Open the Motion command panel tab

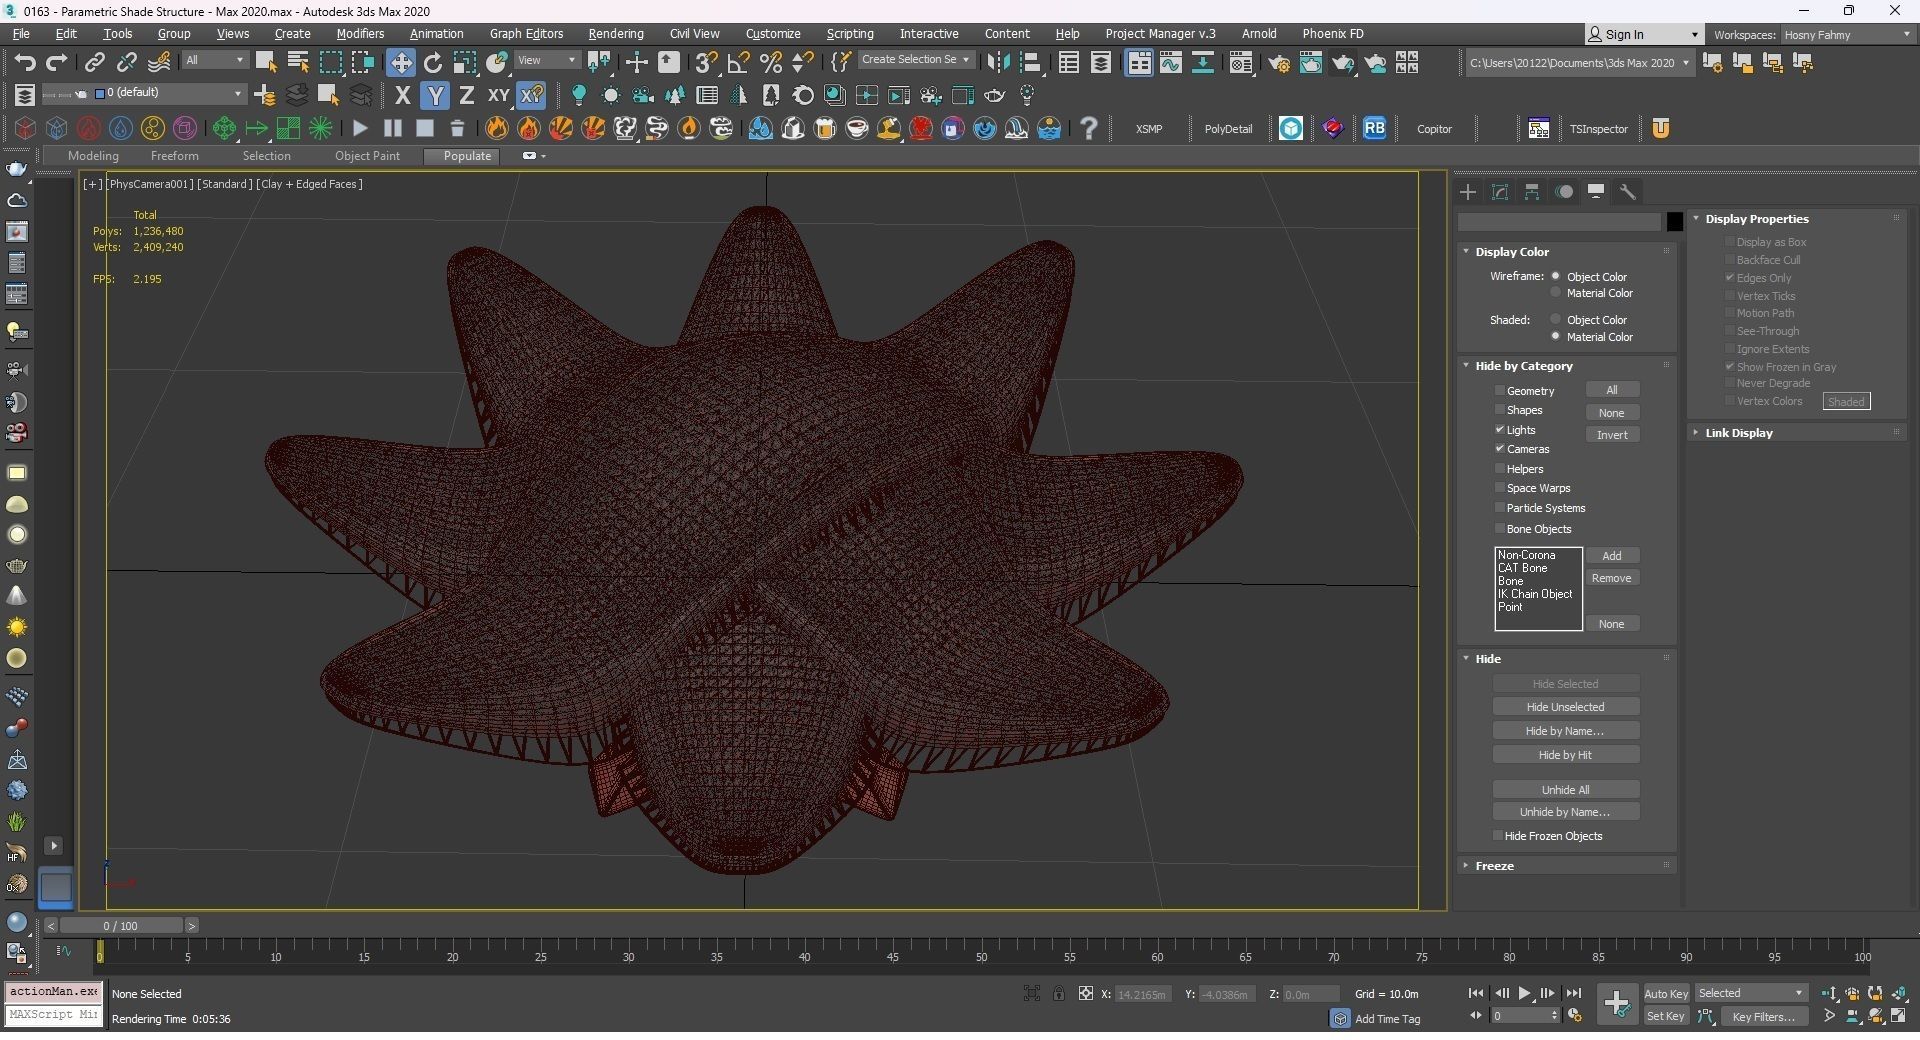tap(1564, 192)
